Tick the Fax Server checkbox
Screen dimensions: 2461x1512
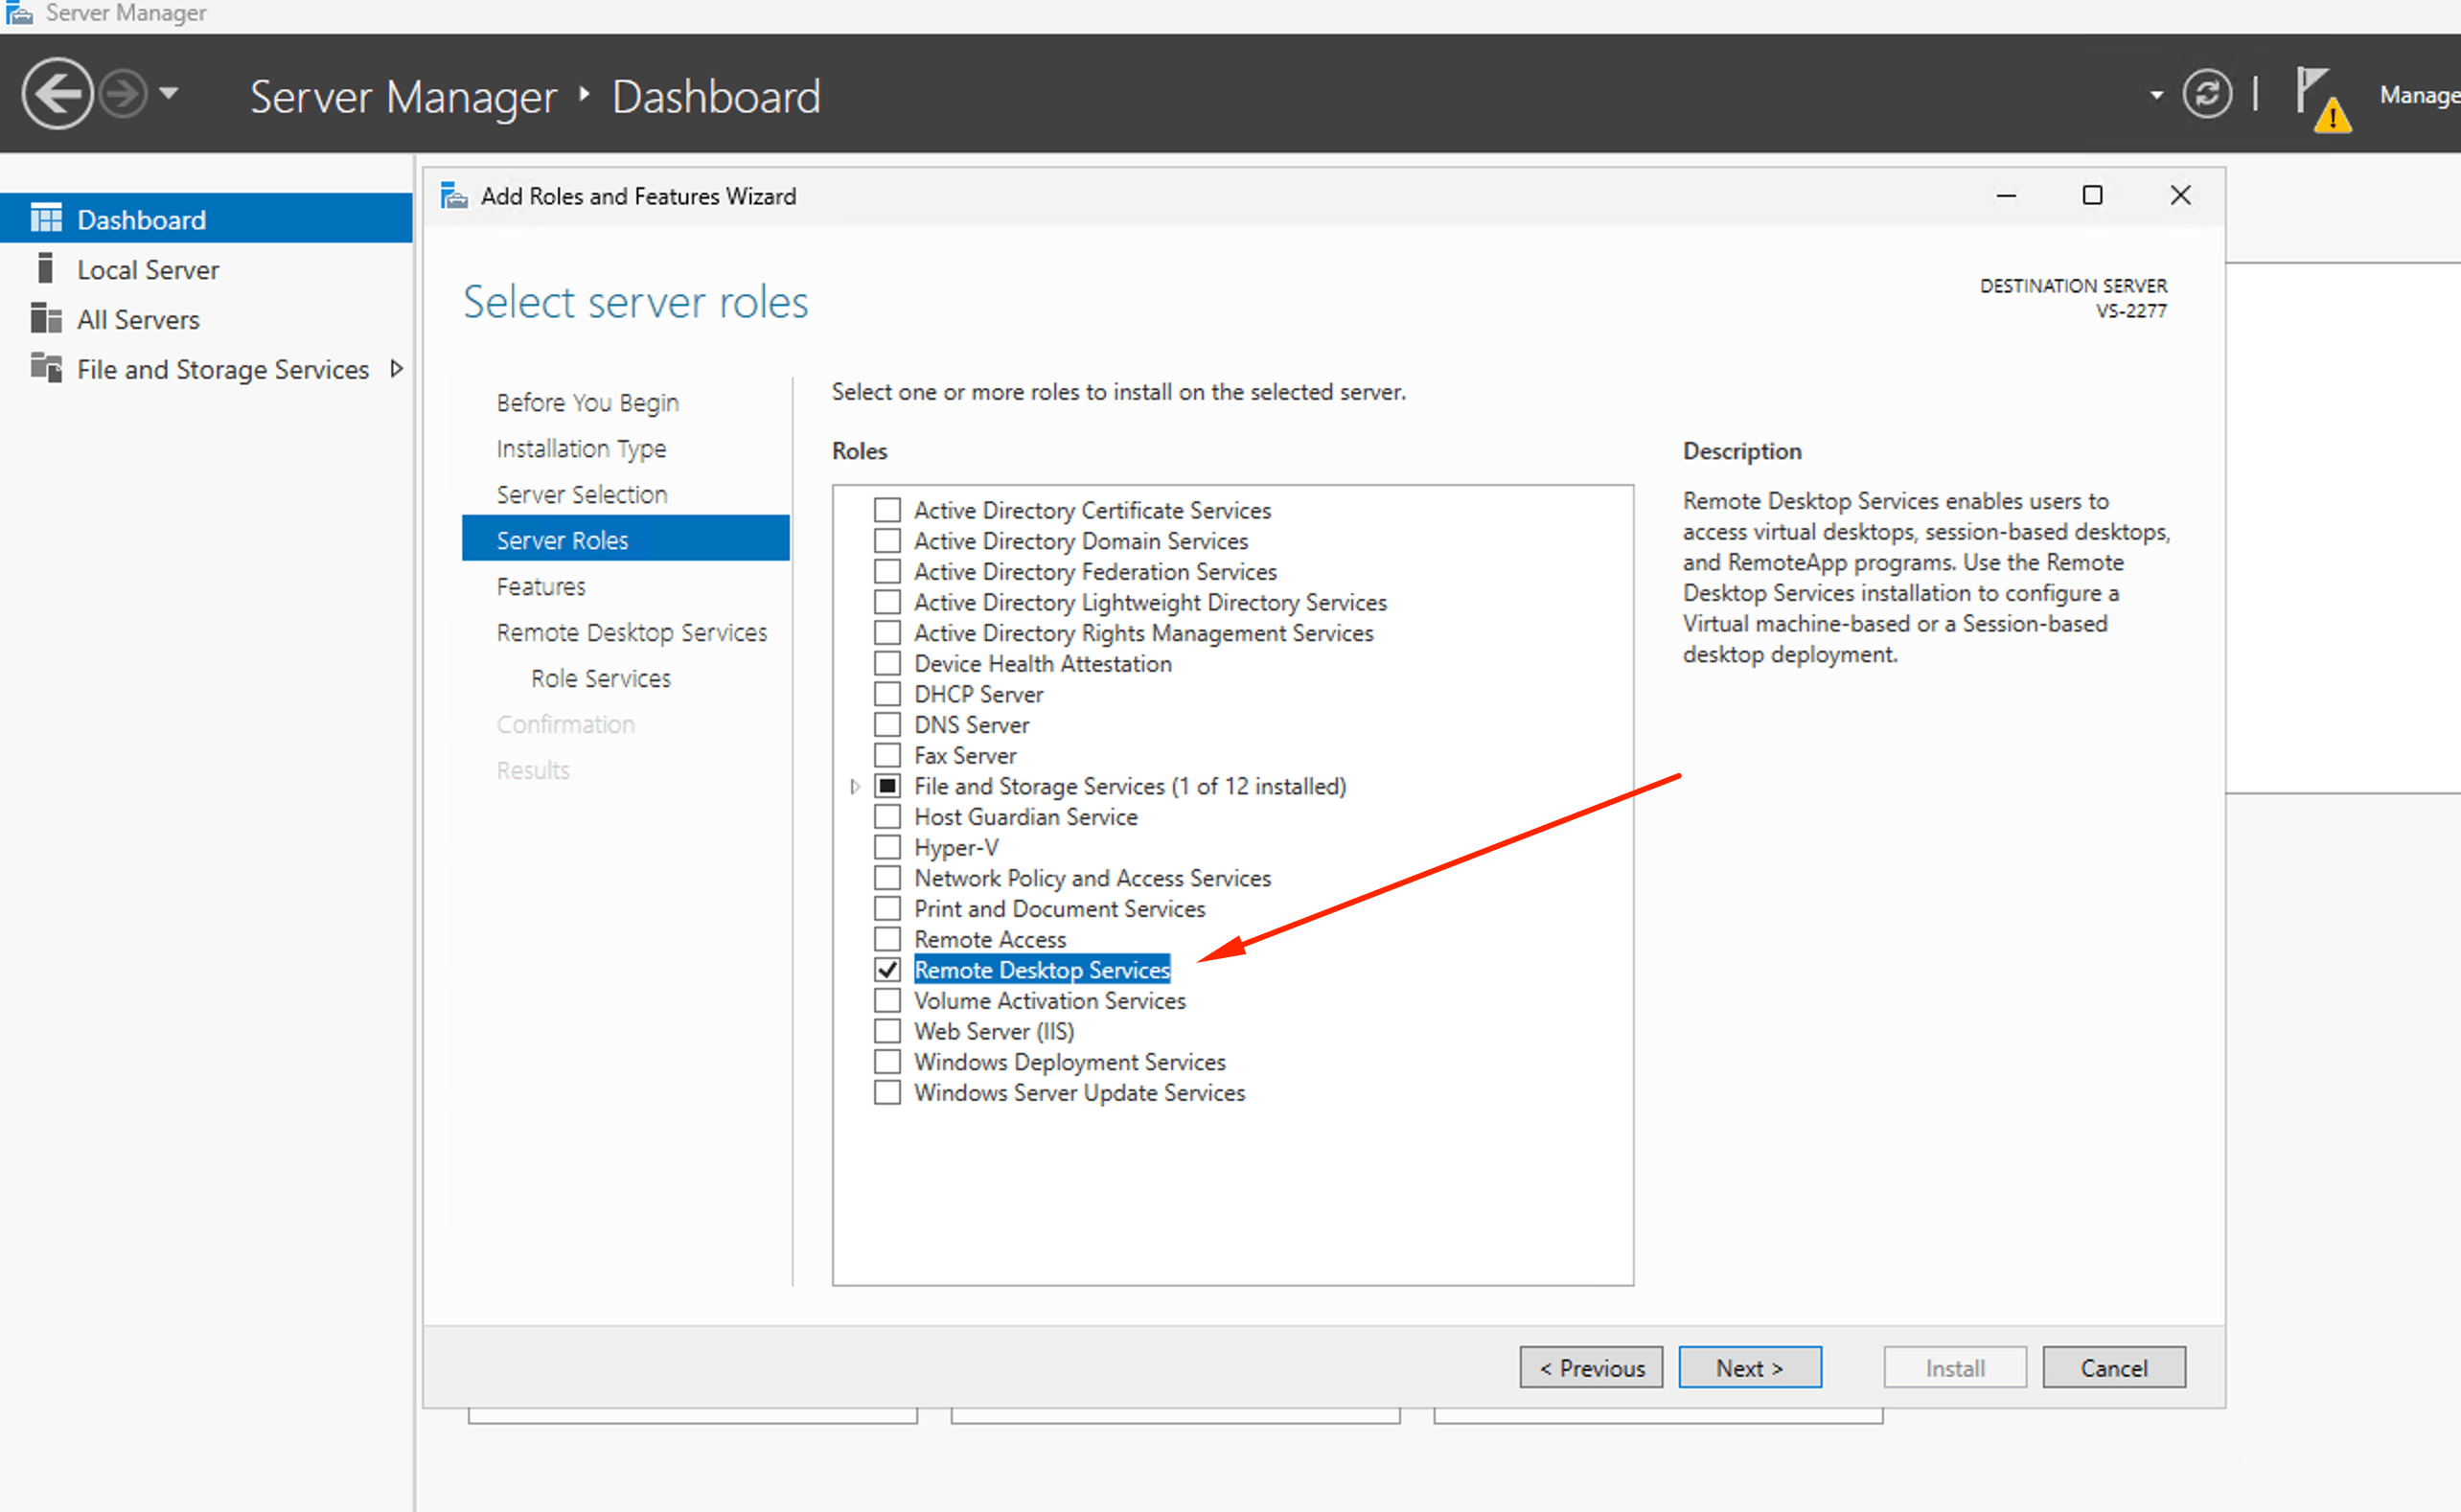click(x=887, y=755)
